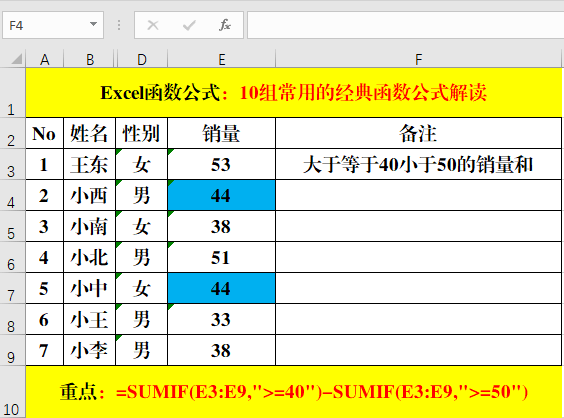Click the gender cell for 小李

coord(141,350)
